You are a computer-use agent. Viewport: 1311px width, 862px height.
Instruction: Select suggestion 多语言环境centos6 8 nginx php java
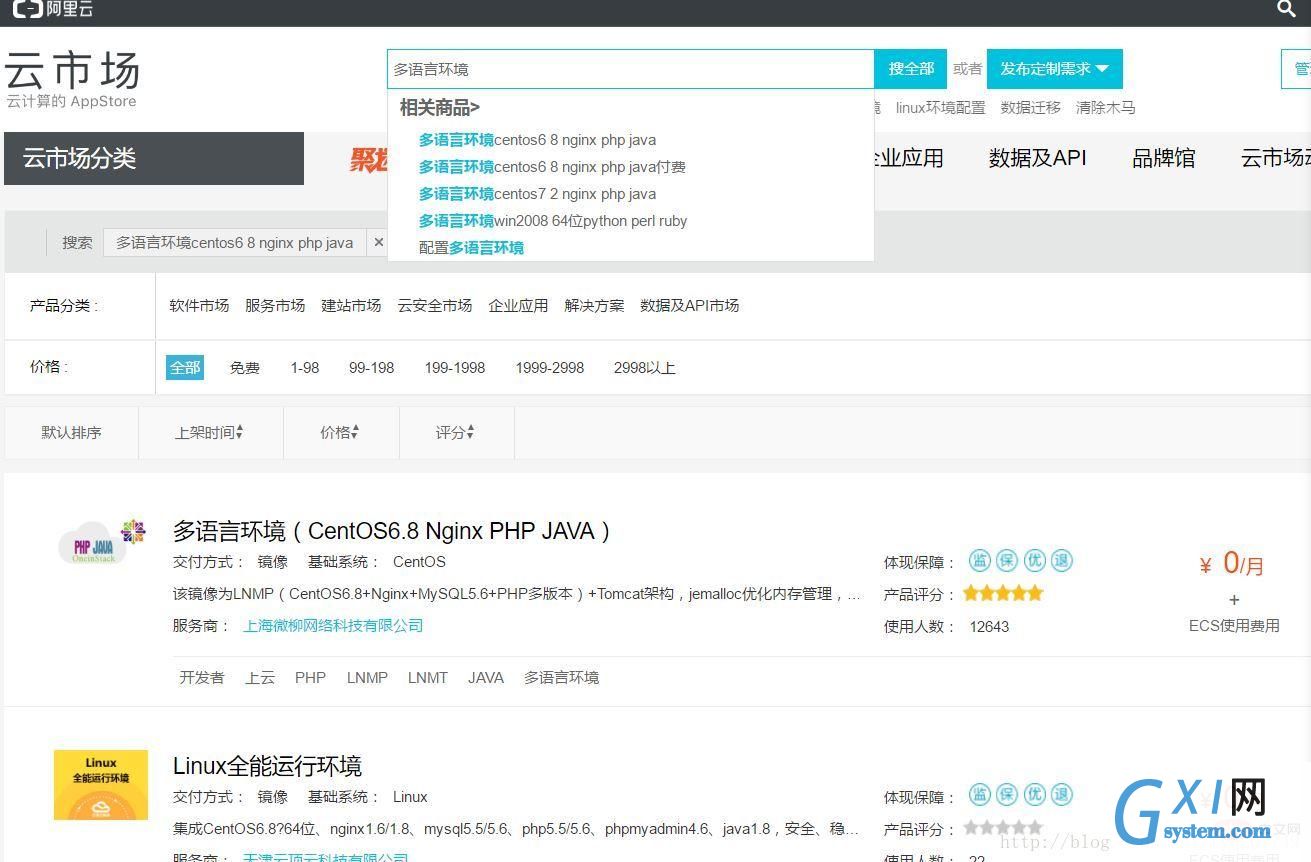(x=537, y=140)
